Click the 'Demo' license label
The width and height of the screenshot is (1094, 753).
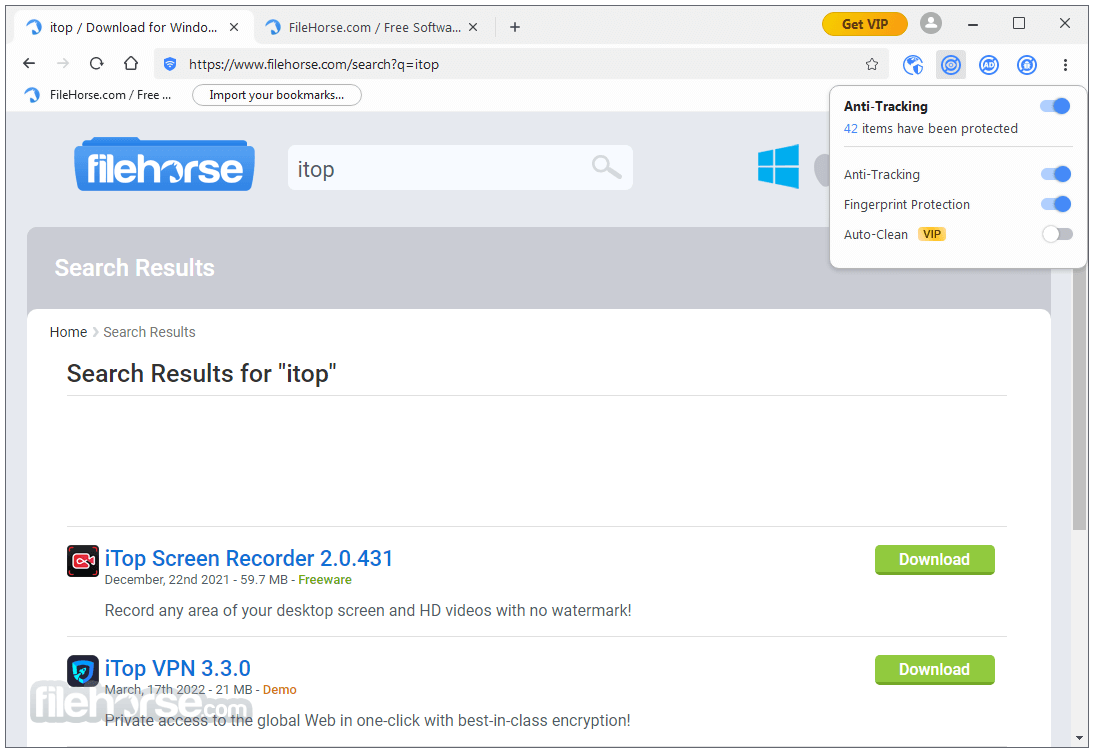click(280, 689)
